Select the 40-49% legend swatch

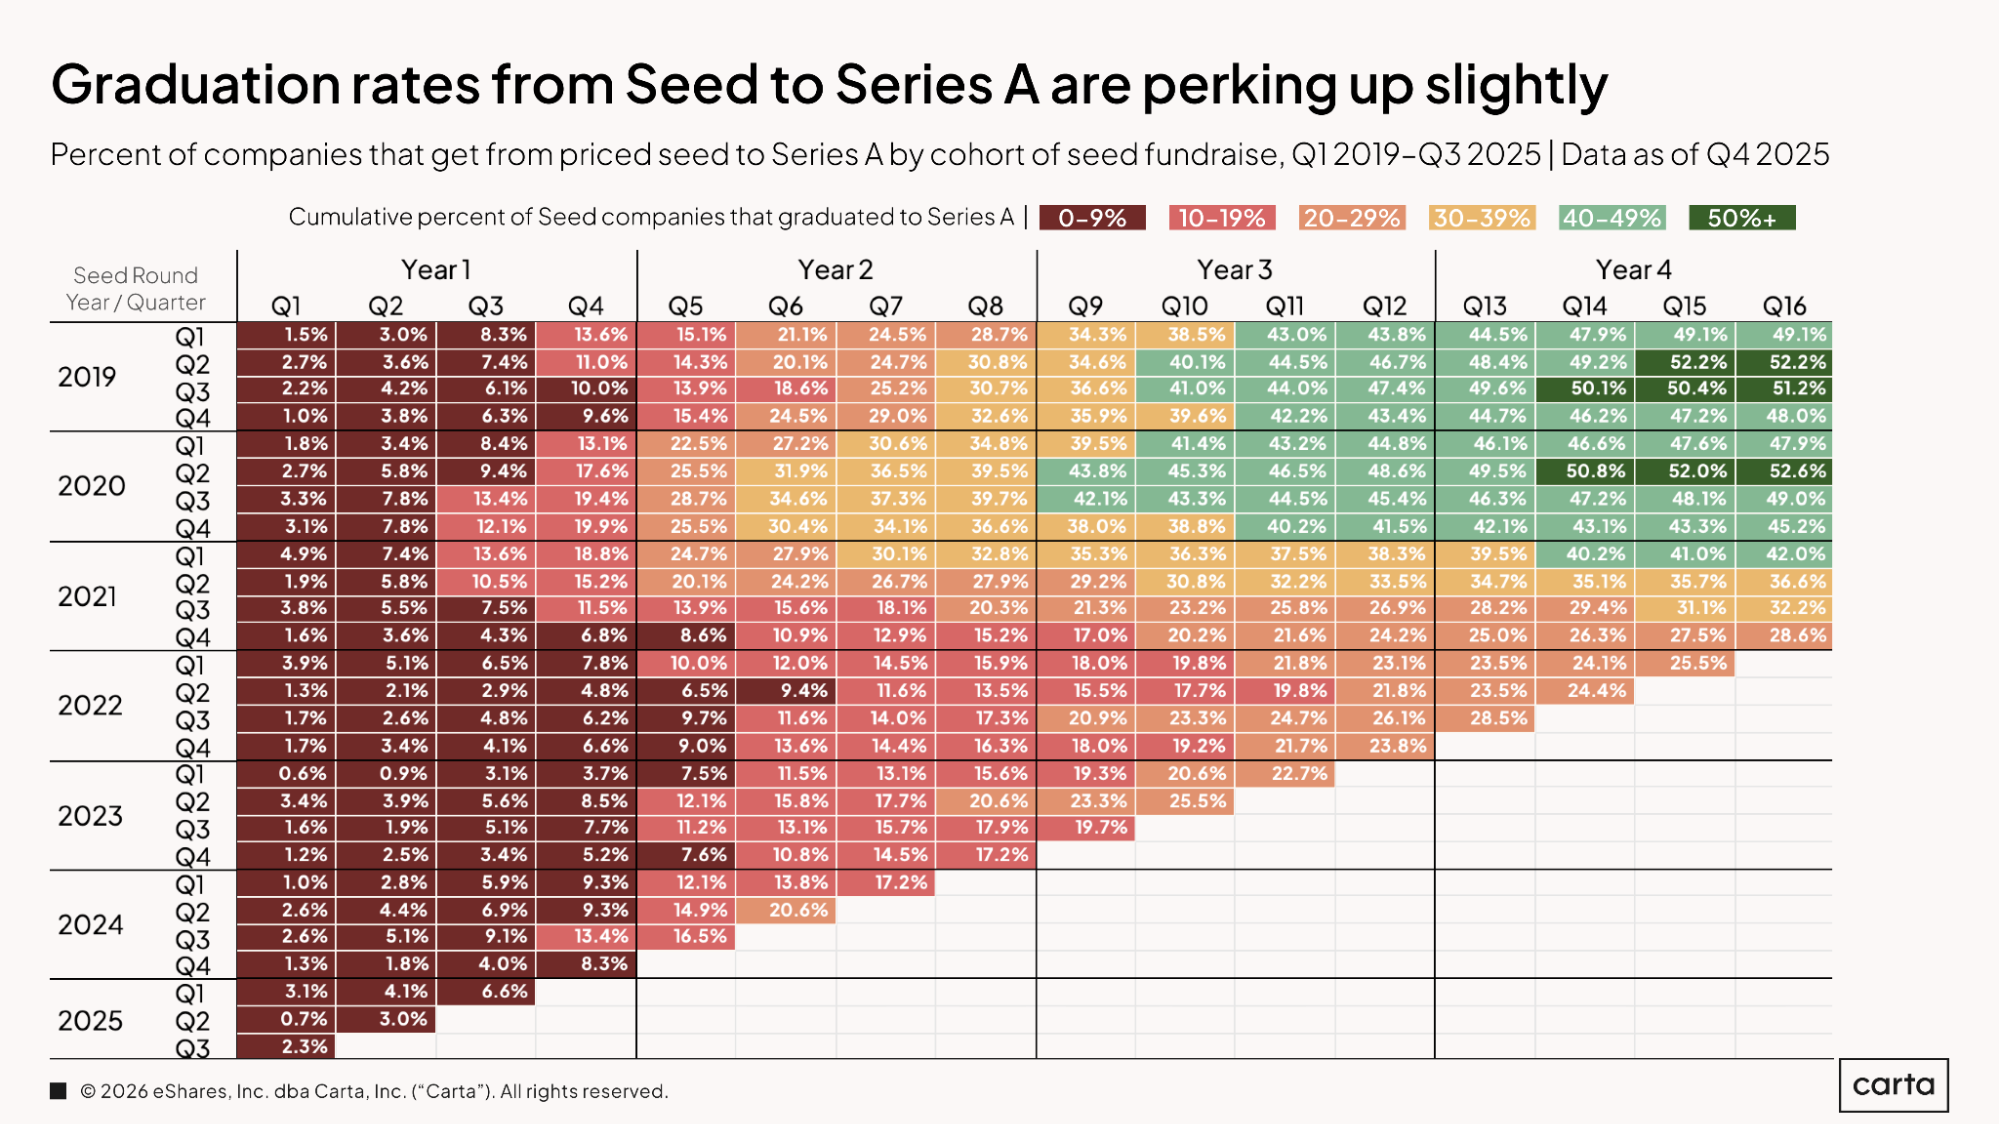[x=1612, y=218]
